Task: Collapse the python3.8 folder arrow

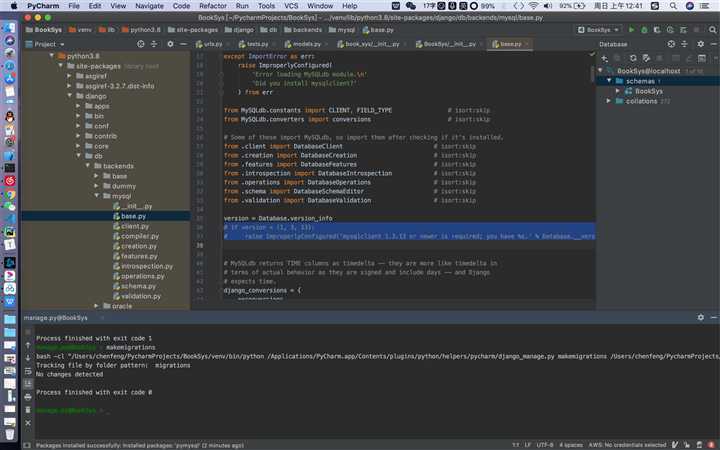Action: 51,56
